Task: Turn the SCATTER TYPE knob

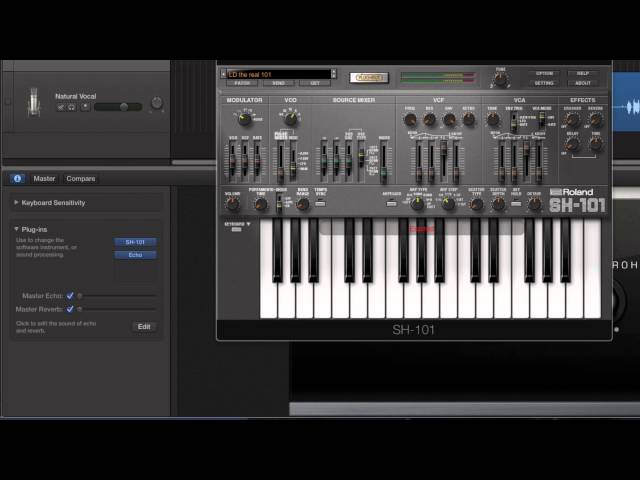Action: (476, 204)
